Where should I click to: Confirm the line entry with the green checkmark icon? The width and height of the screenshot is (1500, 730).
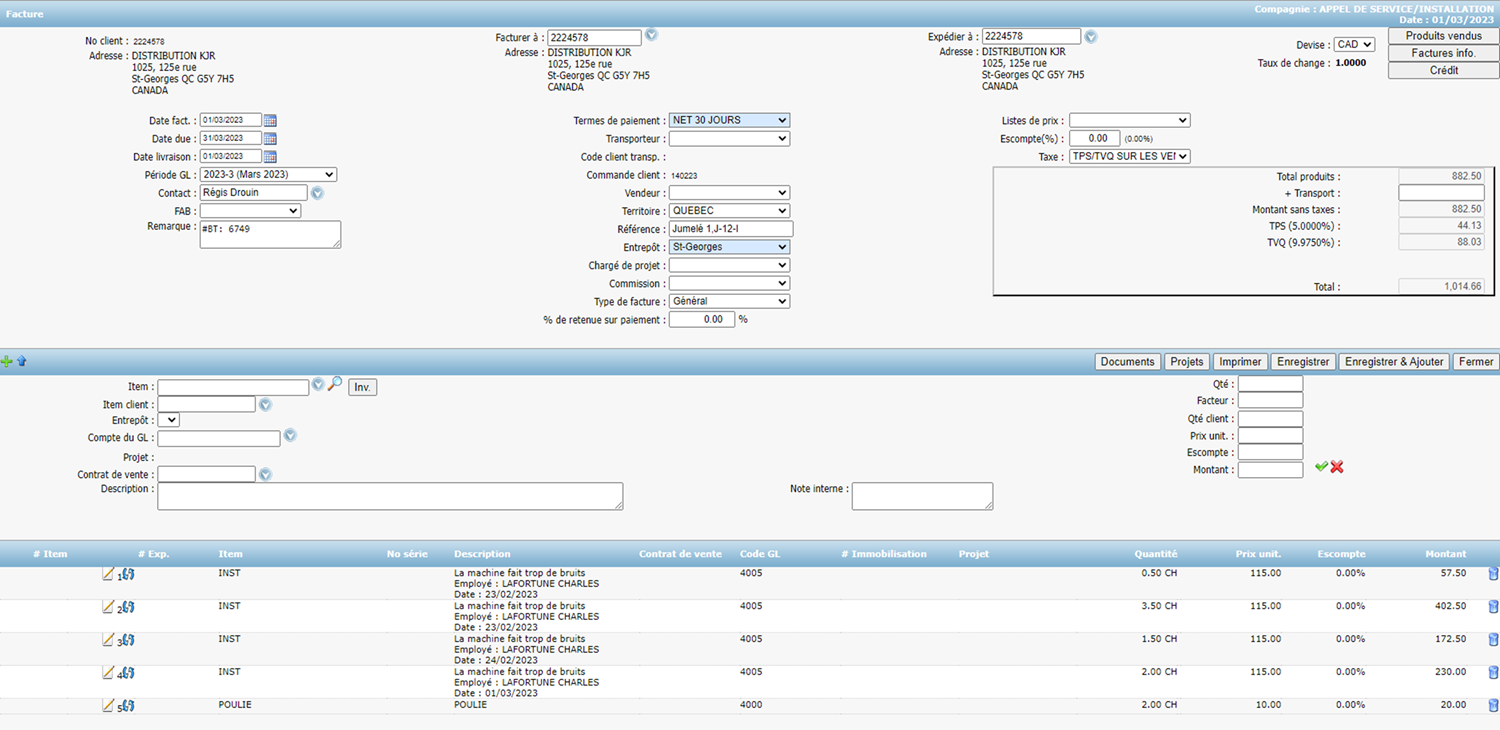pos(1321,466)
